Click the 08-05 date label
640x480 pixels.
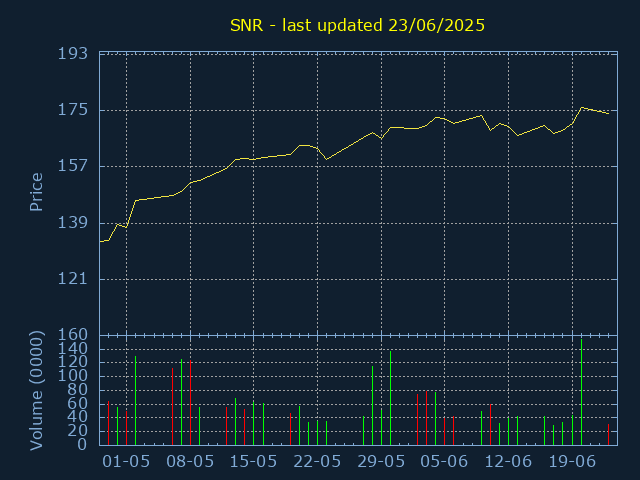190,462
